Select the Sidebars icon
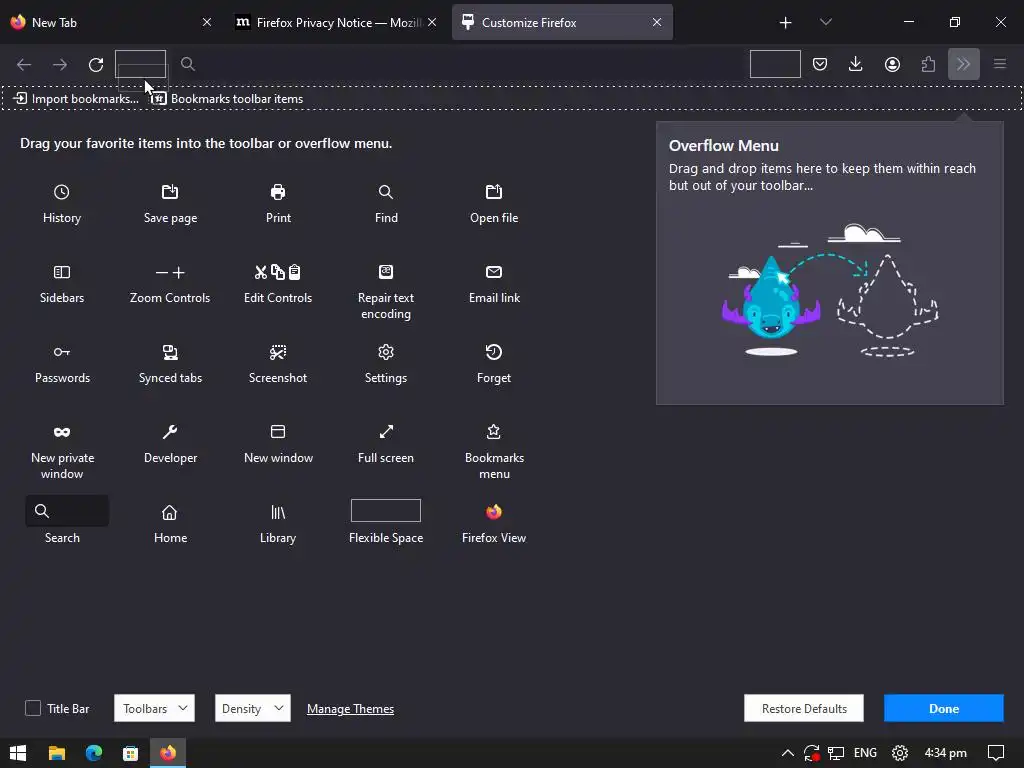The height and width of the screenshot is (768, 1024). point(61,272)
